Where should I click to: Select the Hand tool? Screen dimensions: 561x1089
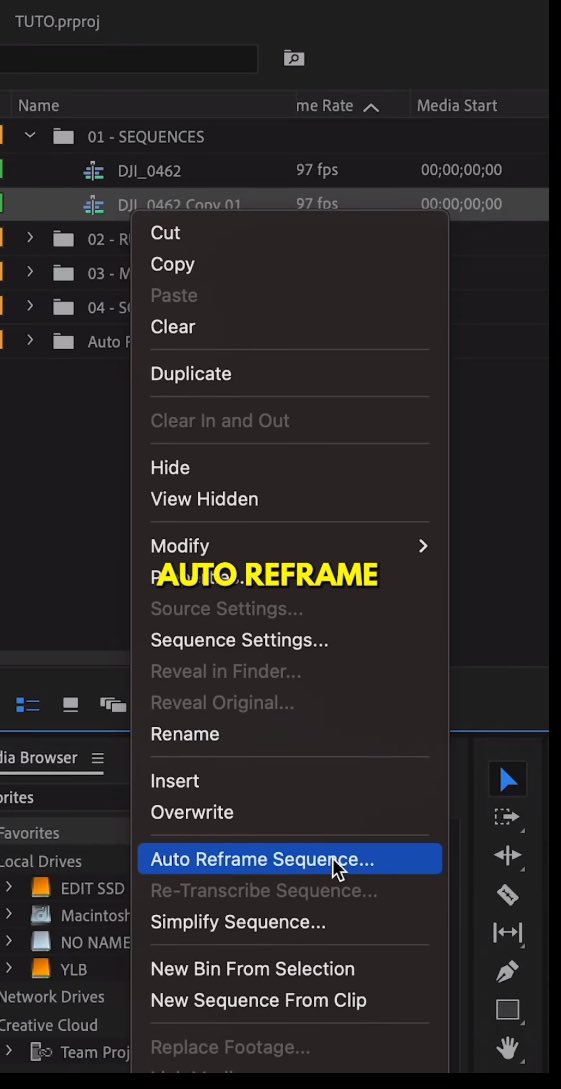click(x=508, y=1047)
